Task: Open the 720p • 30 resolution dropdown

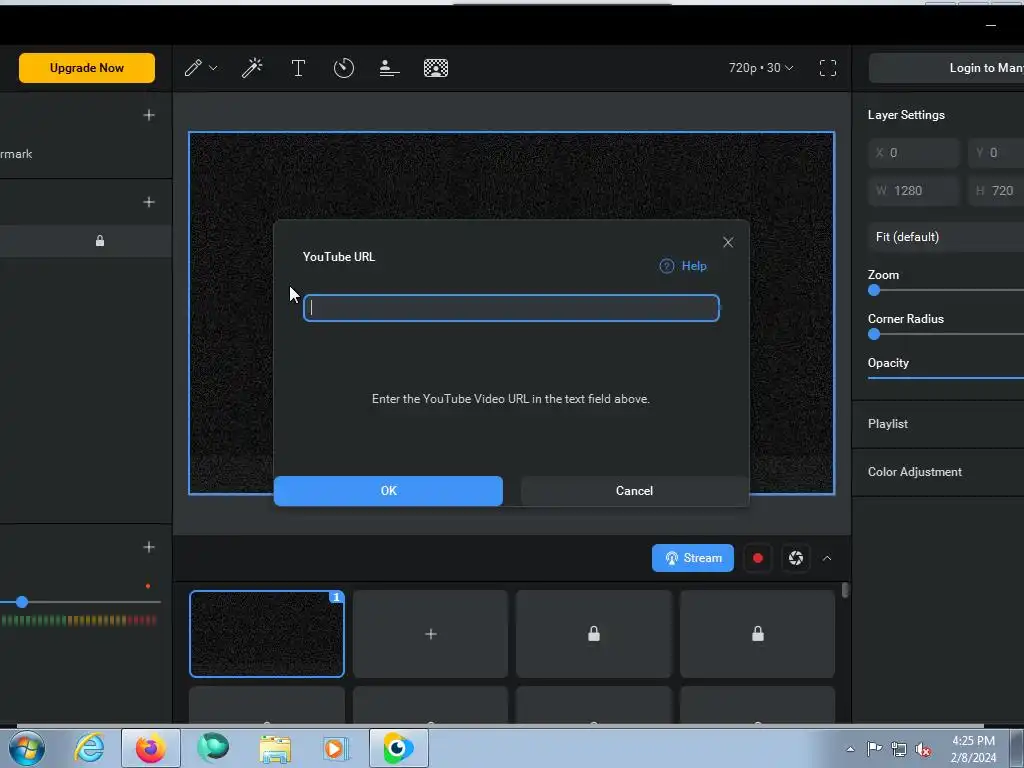Action: [761, 68]
